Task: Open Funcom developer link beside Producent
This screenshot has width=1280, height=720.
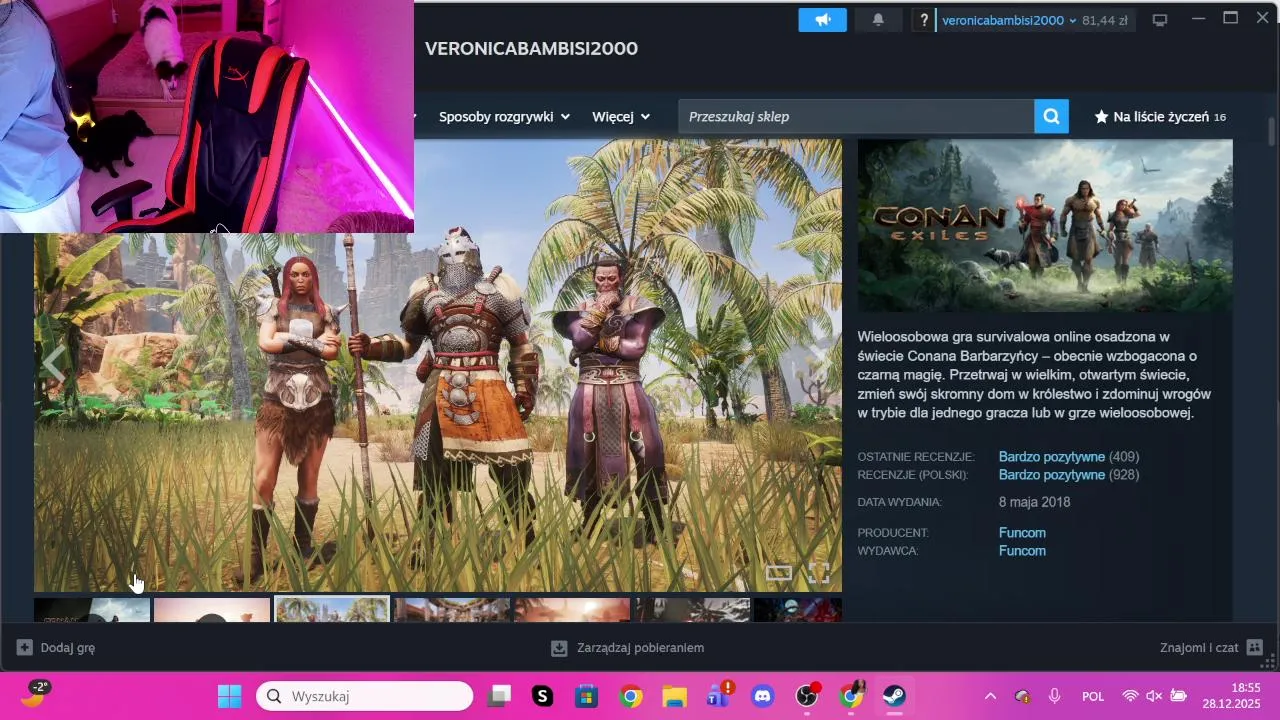Action: tap(1022, 533)
